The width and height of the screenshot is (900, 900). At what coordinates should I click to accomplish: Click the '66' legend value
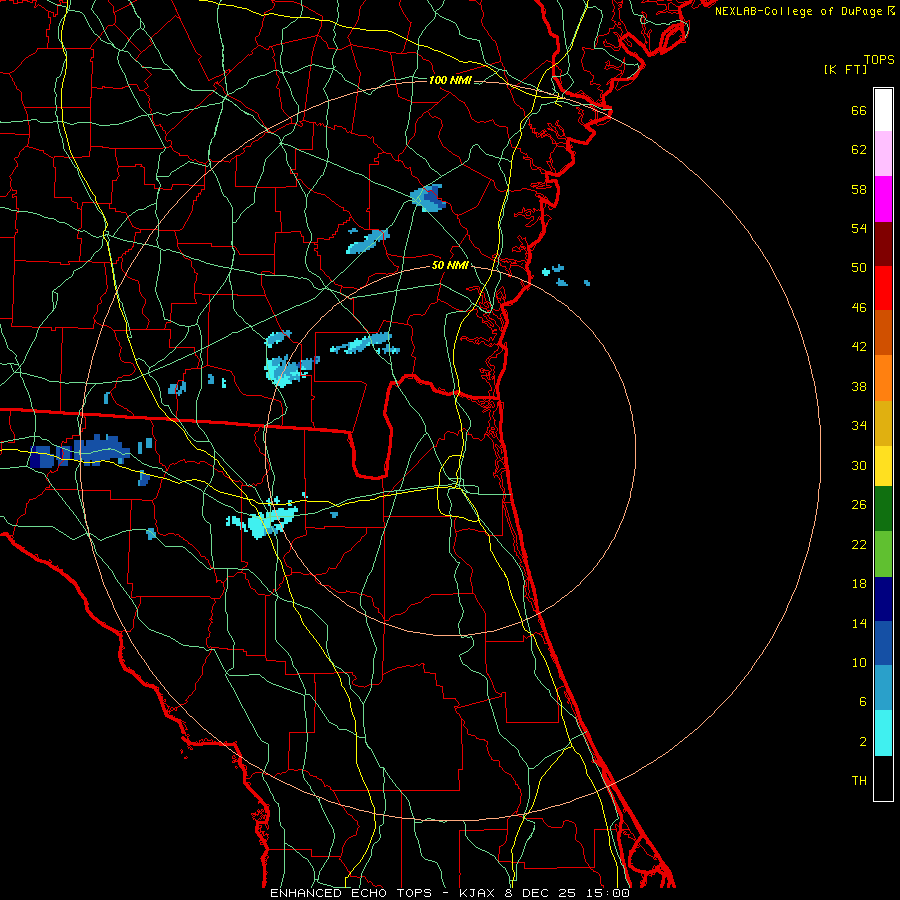click(859, 111)
